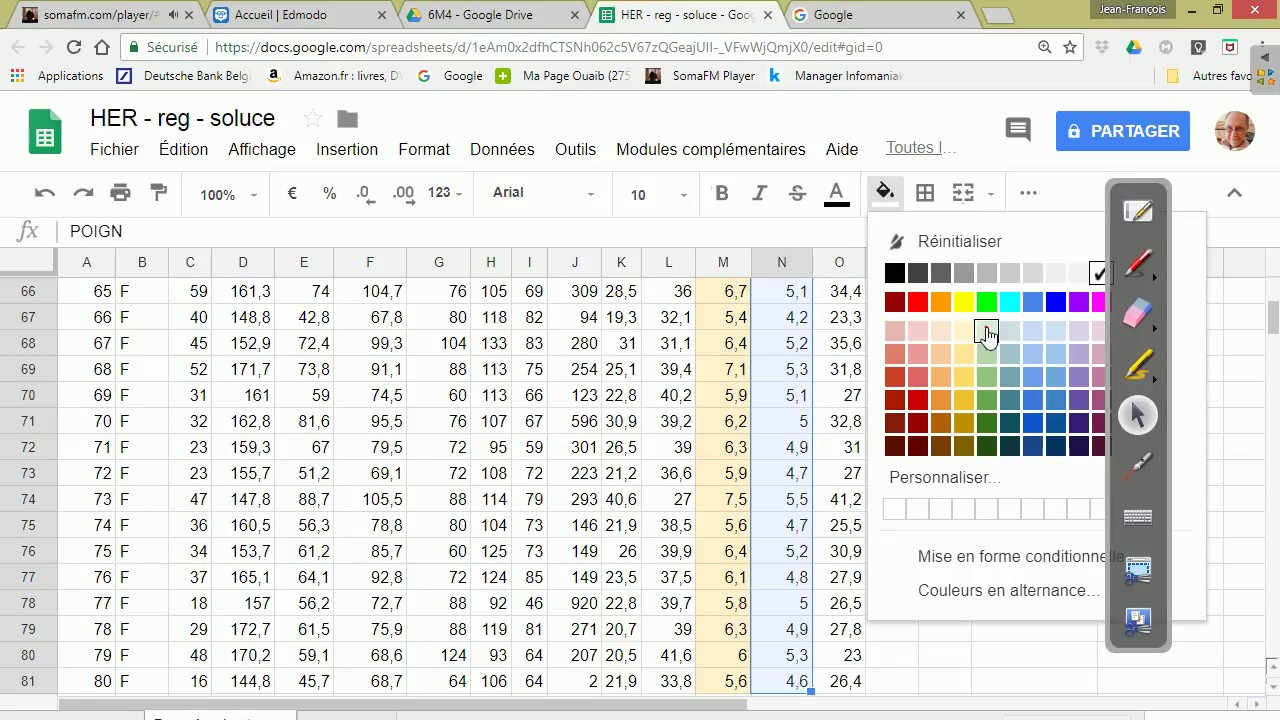Toggle bold formatting
This screenshot has width=1280, height=720.
tap(722, 194)
